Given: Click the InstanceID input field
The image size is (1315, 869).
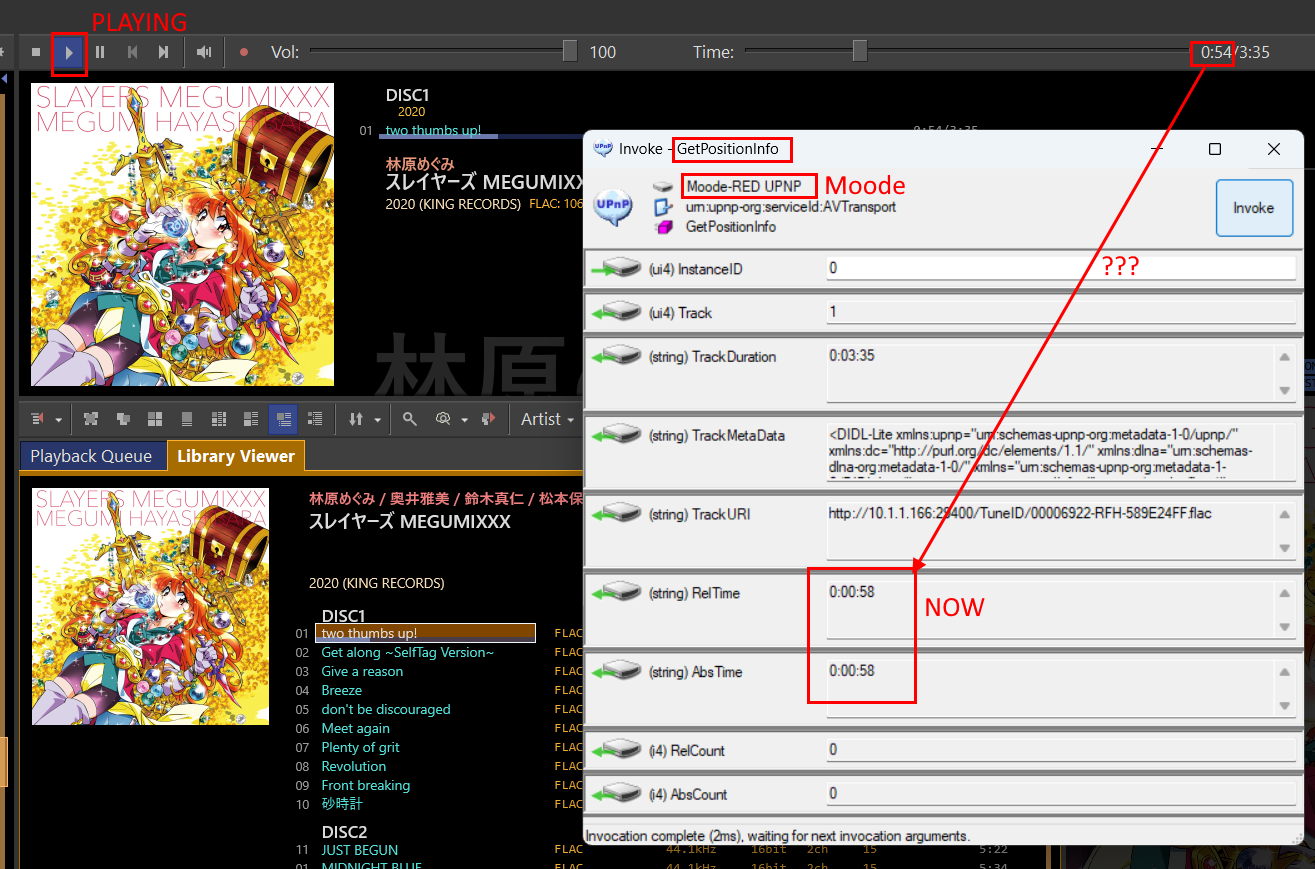Looking at the screenshot, I should pos(1060,268).
